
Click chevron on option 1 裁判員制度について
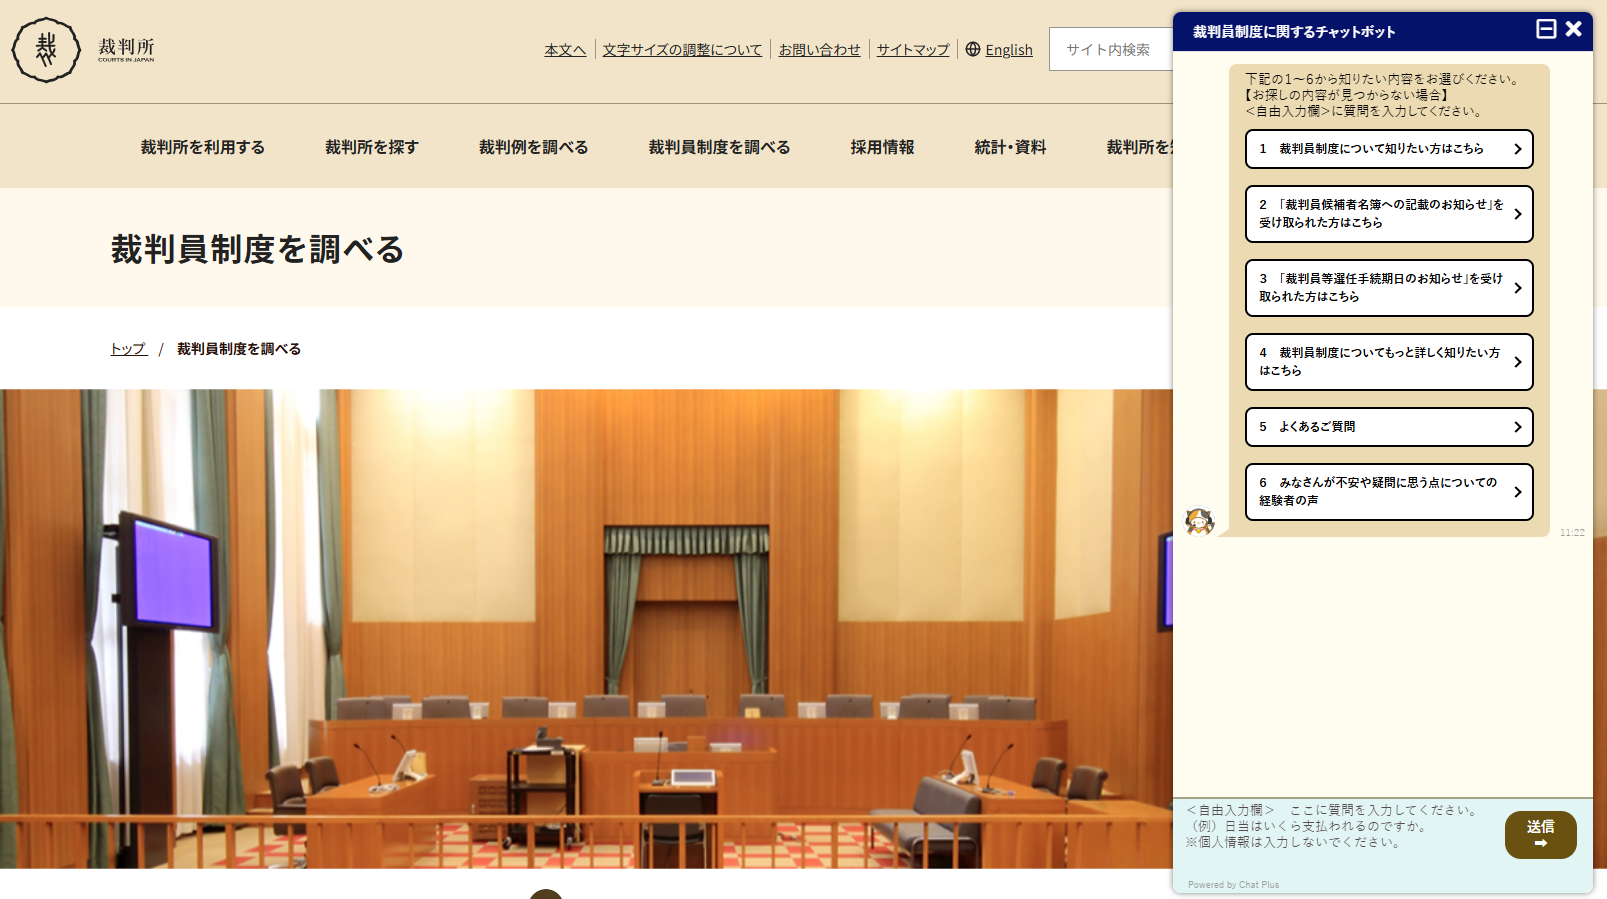tap(1517, 149)
